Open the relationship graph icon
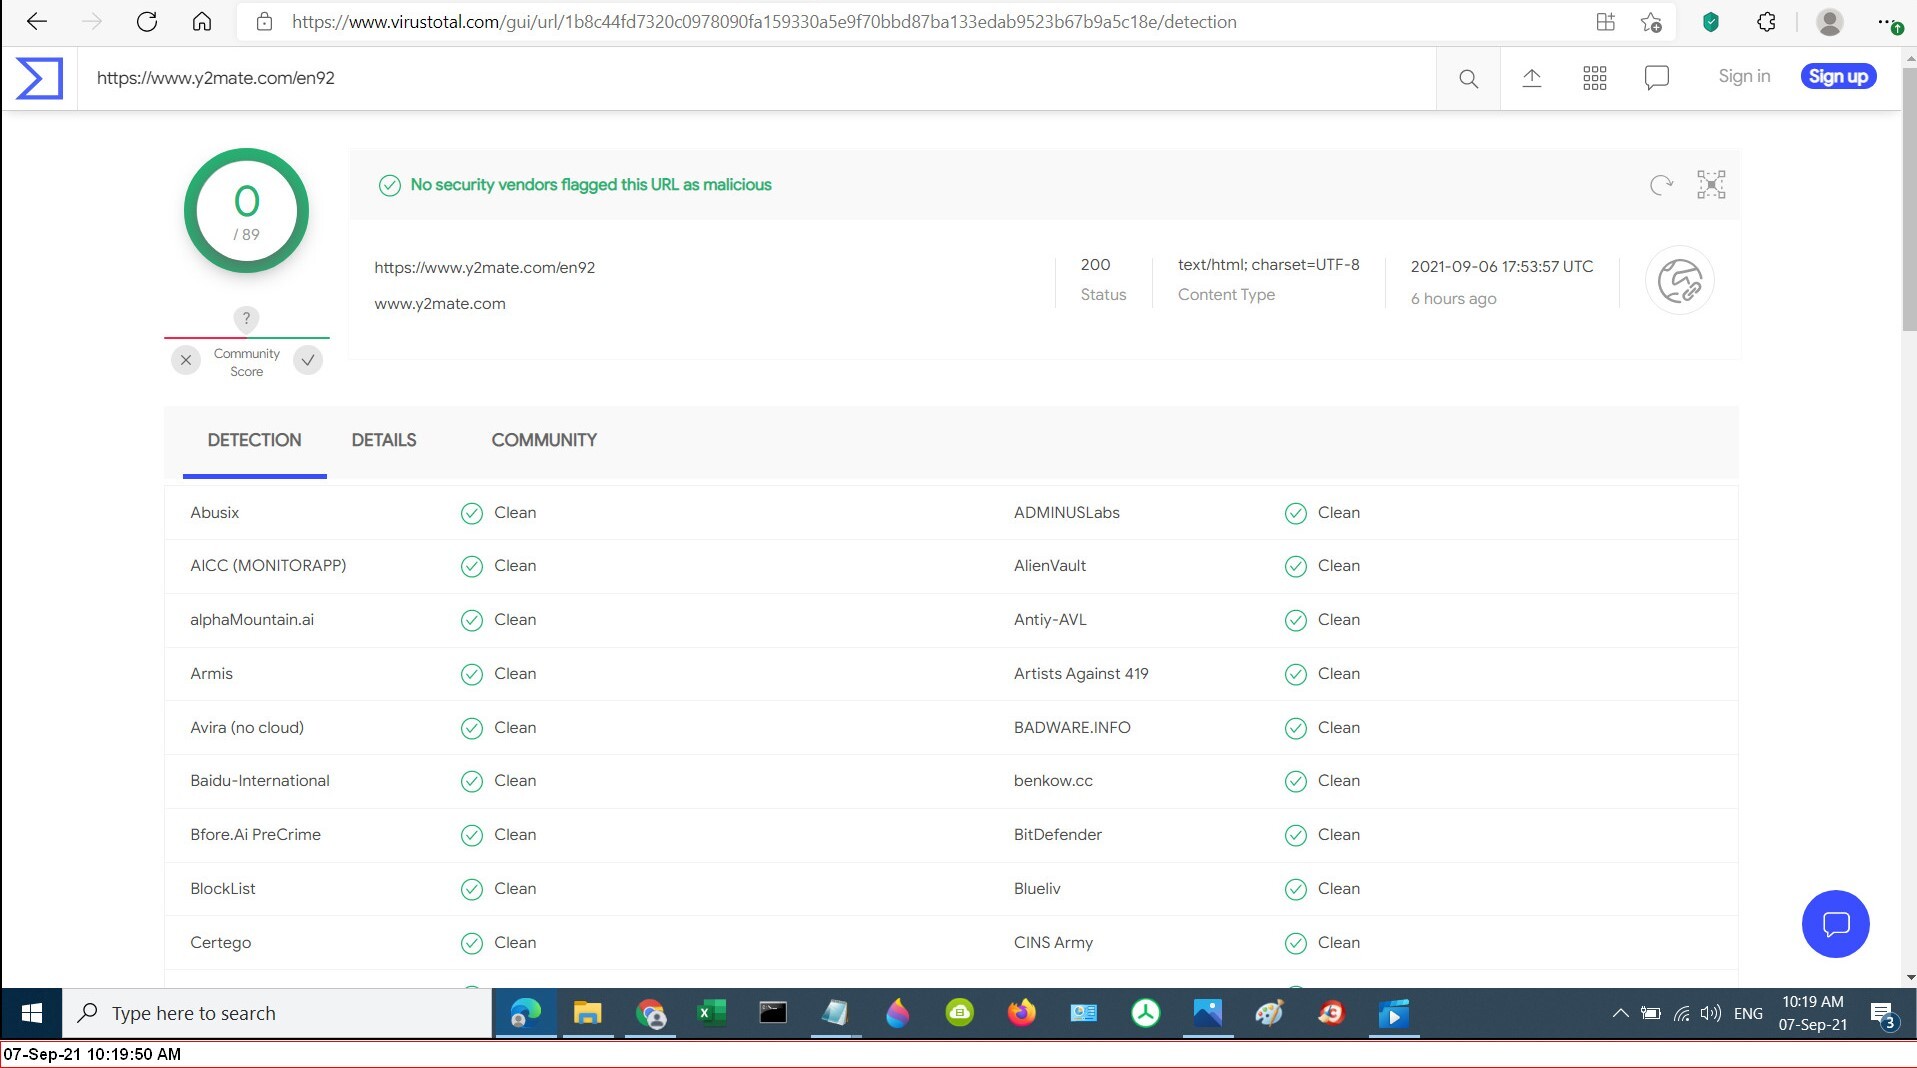 point(1710,185)
